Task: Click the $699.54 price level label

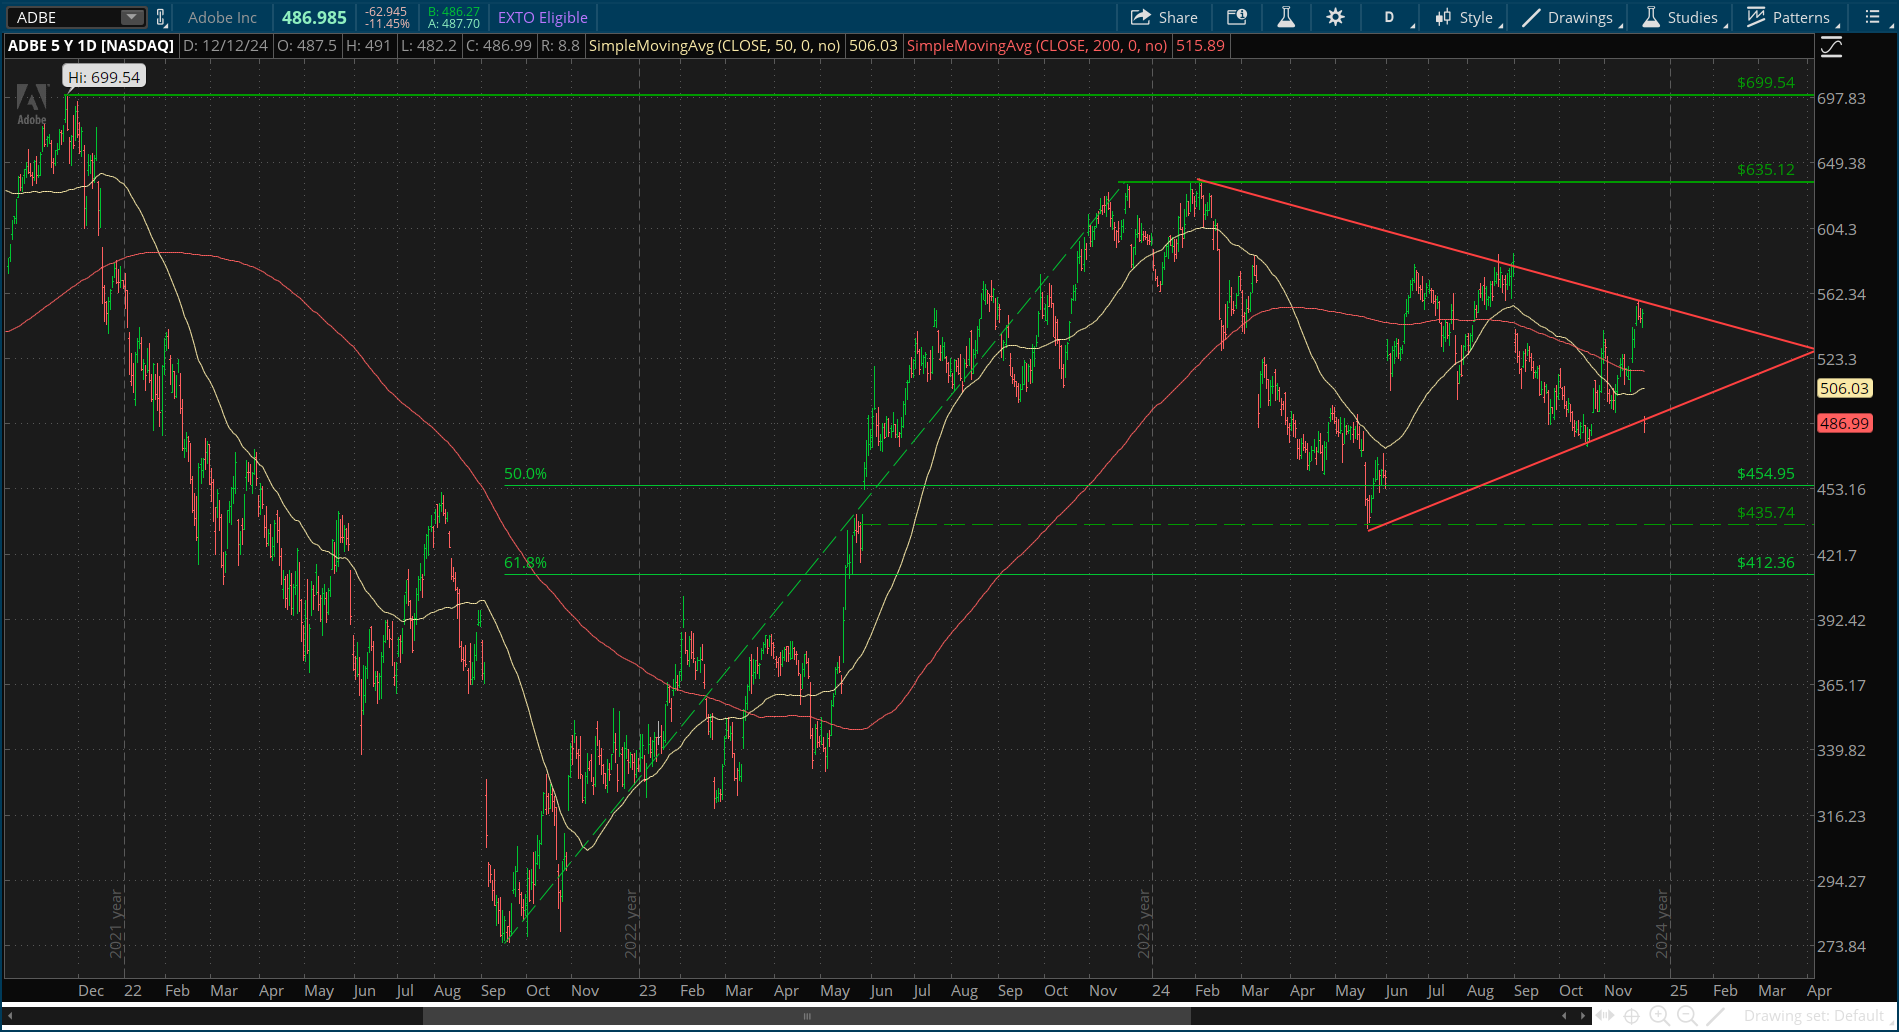Action: click(x=1765, y=83)
